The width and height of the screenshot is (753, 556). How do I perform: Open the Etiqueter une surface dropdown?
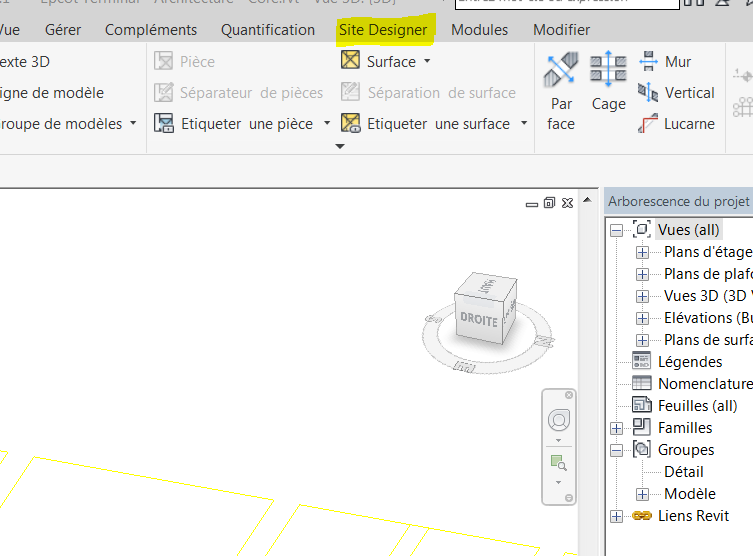[x=523, y=124]
